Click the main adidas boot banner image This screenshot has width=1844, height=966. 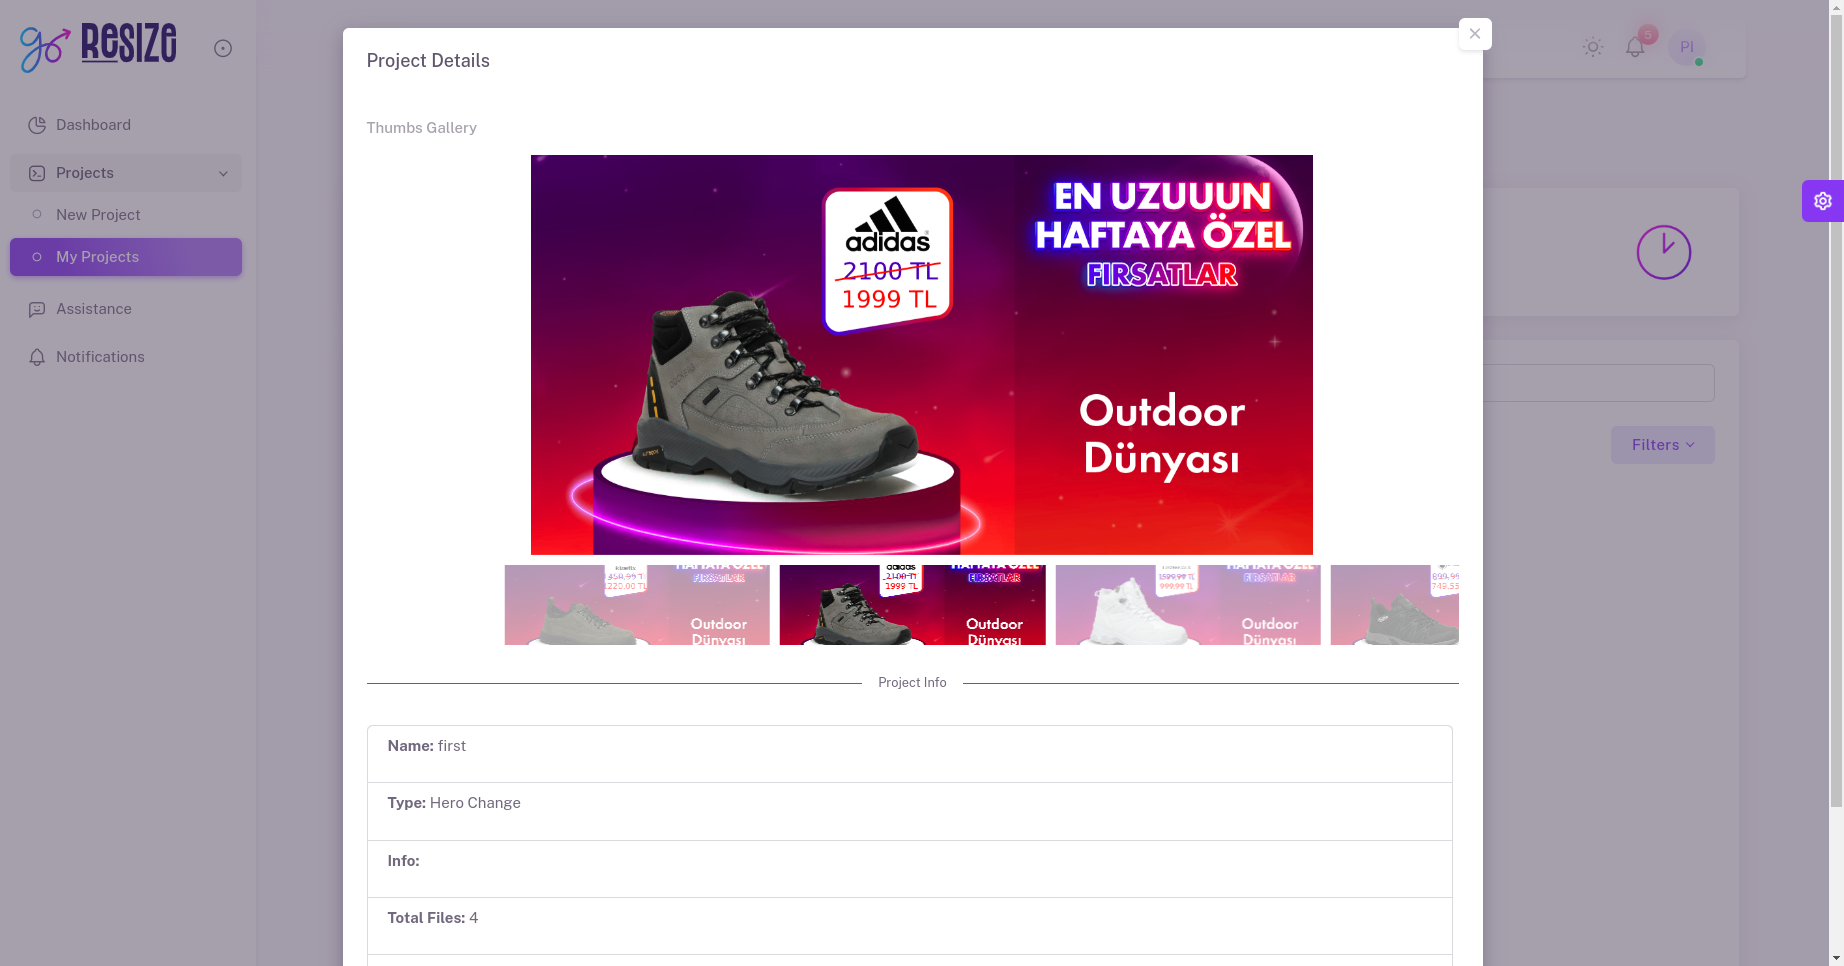pyautogui.click(x=922, y=355)
